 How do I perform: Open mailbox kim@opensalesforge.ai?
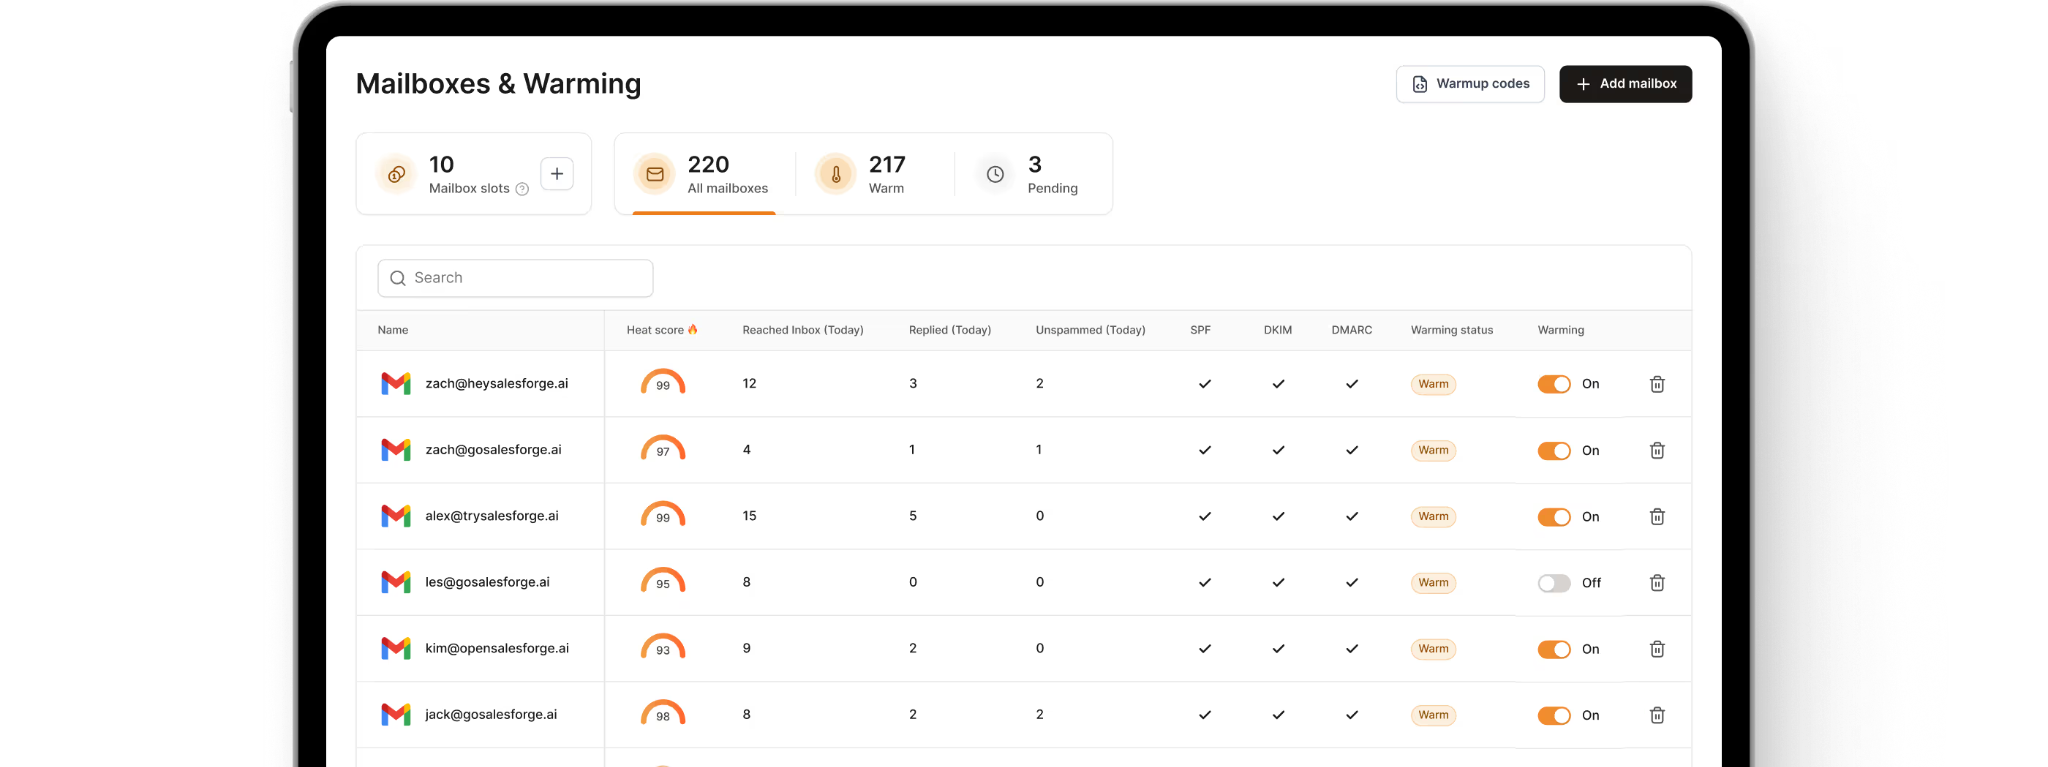(x=497, y=648)
